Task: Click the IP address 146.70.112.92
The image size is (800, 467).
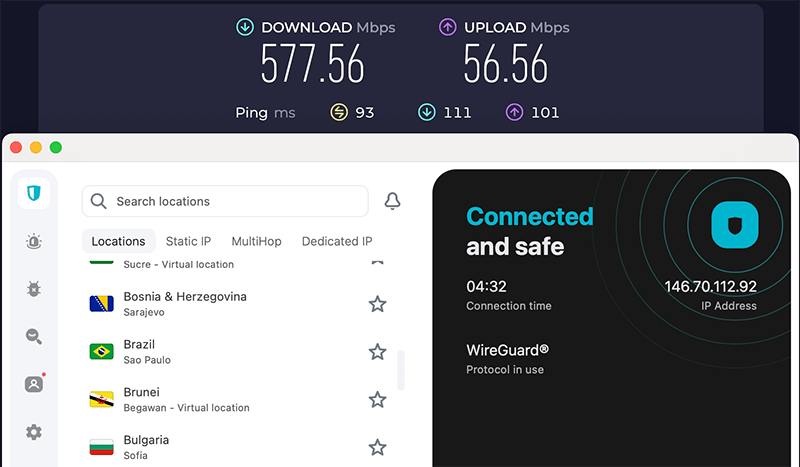Action: [x=711, y=286]
